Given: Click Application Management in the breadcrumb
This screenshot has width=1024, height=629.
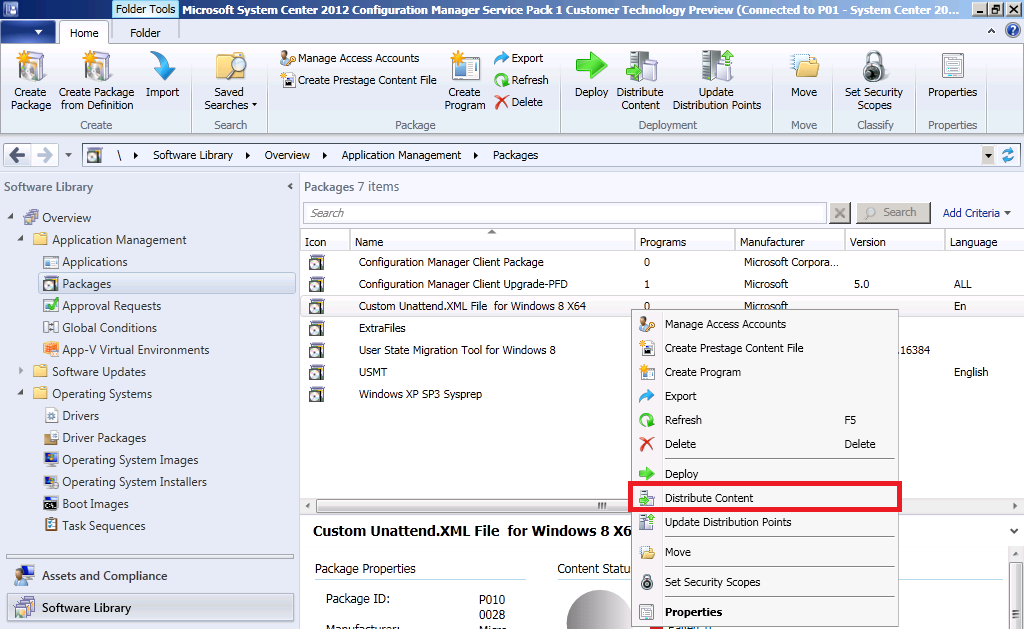Looking at the screenshot, I should (401, 155).
